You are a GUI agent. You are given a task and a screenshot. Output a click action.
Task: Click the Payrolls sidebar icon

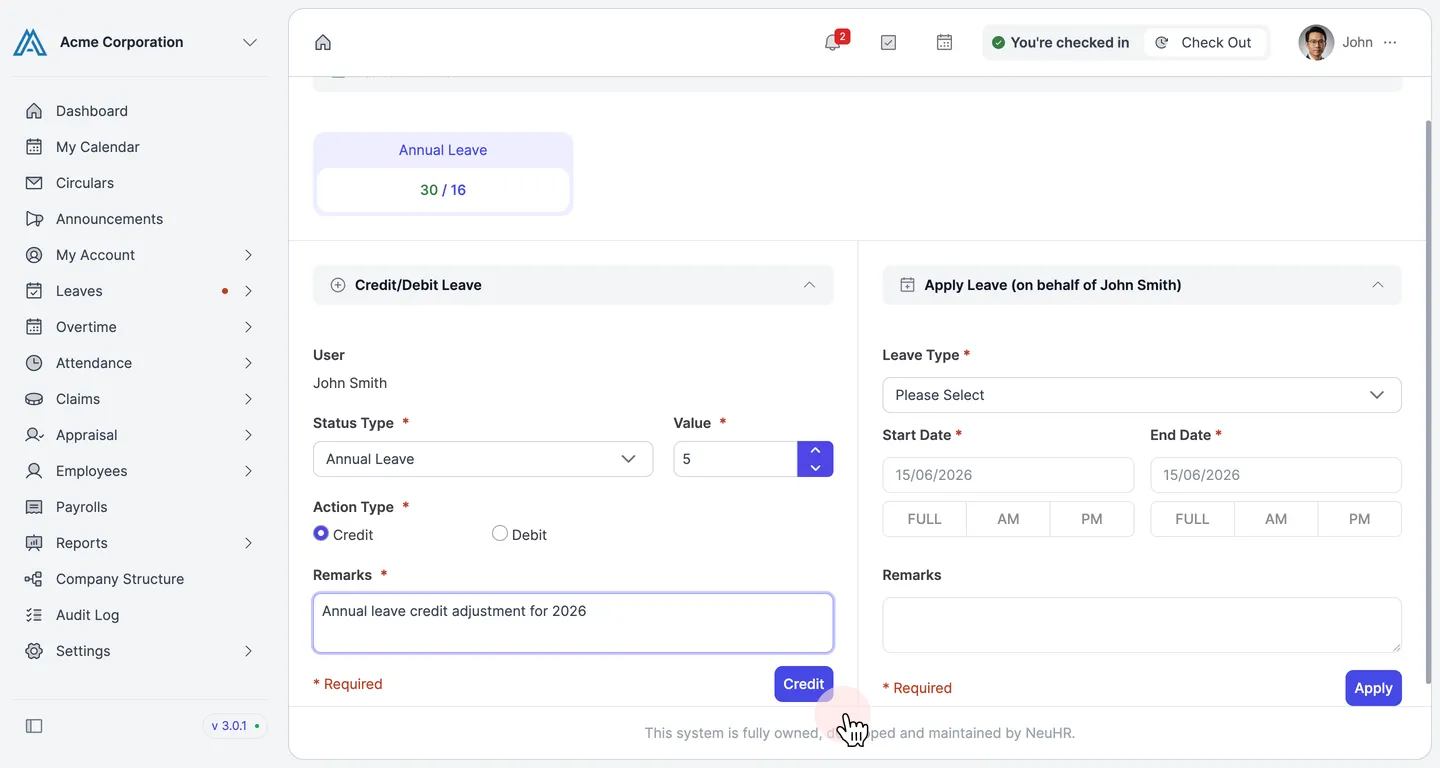point(34,507)
